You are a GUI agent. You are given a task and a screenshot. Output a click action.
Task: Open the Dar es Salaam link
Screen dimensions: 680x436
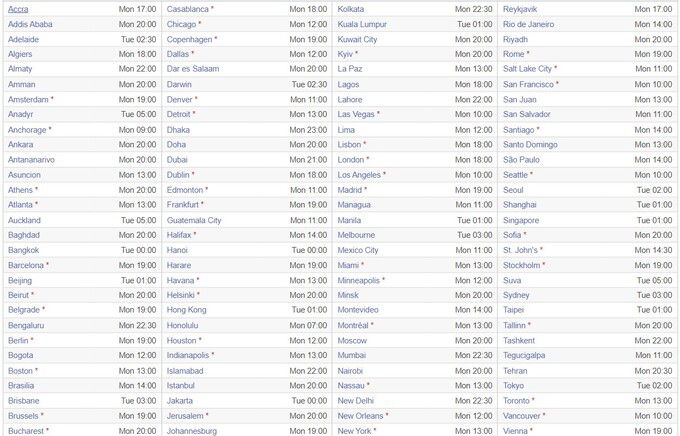coord(193,69)
